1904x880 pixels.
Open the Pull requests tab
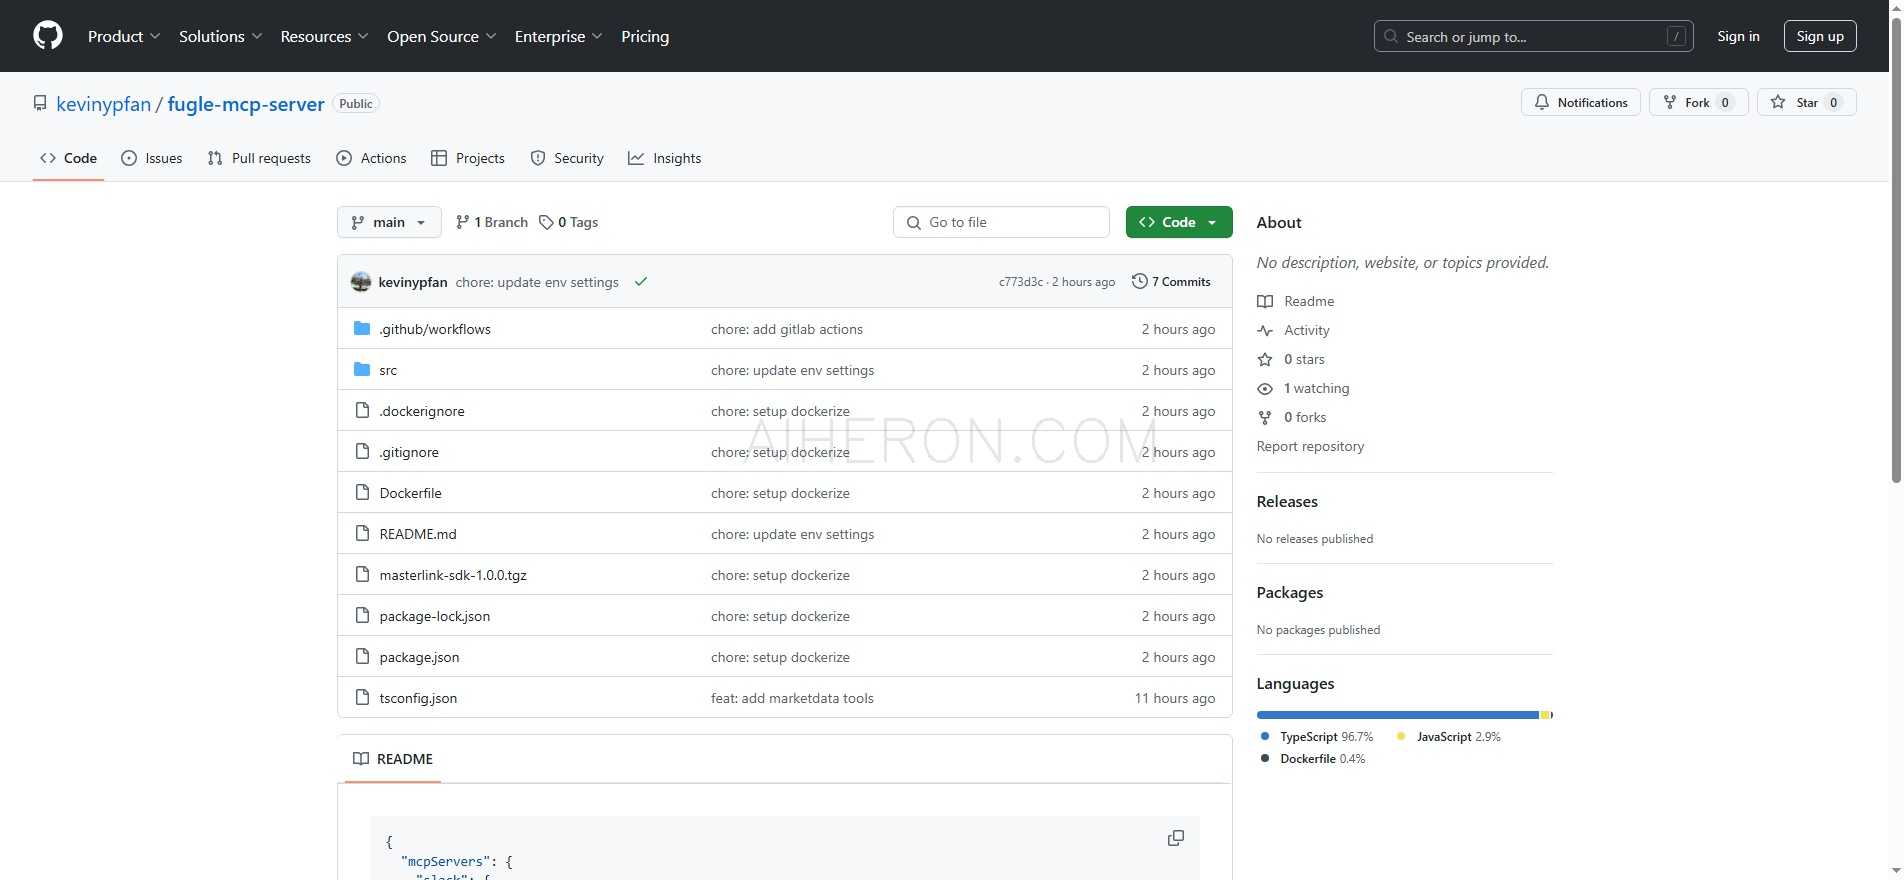(259, 158)
